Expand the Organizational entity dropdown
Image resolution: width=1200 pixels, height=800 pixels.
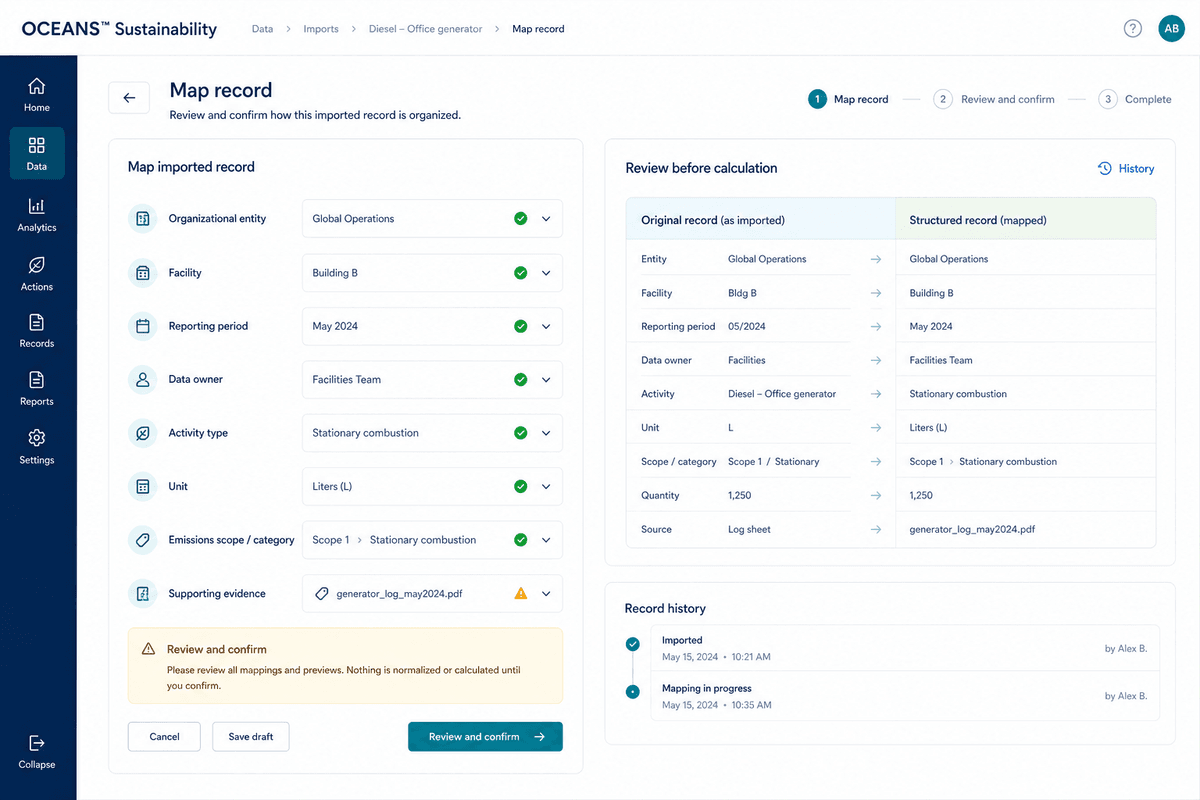(x=546, y=218)
